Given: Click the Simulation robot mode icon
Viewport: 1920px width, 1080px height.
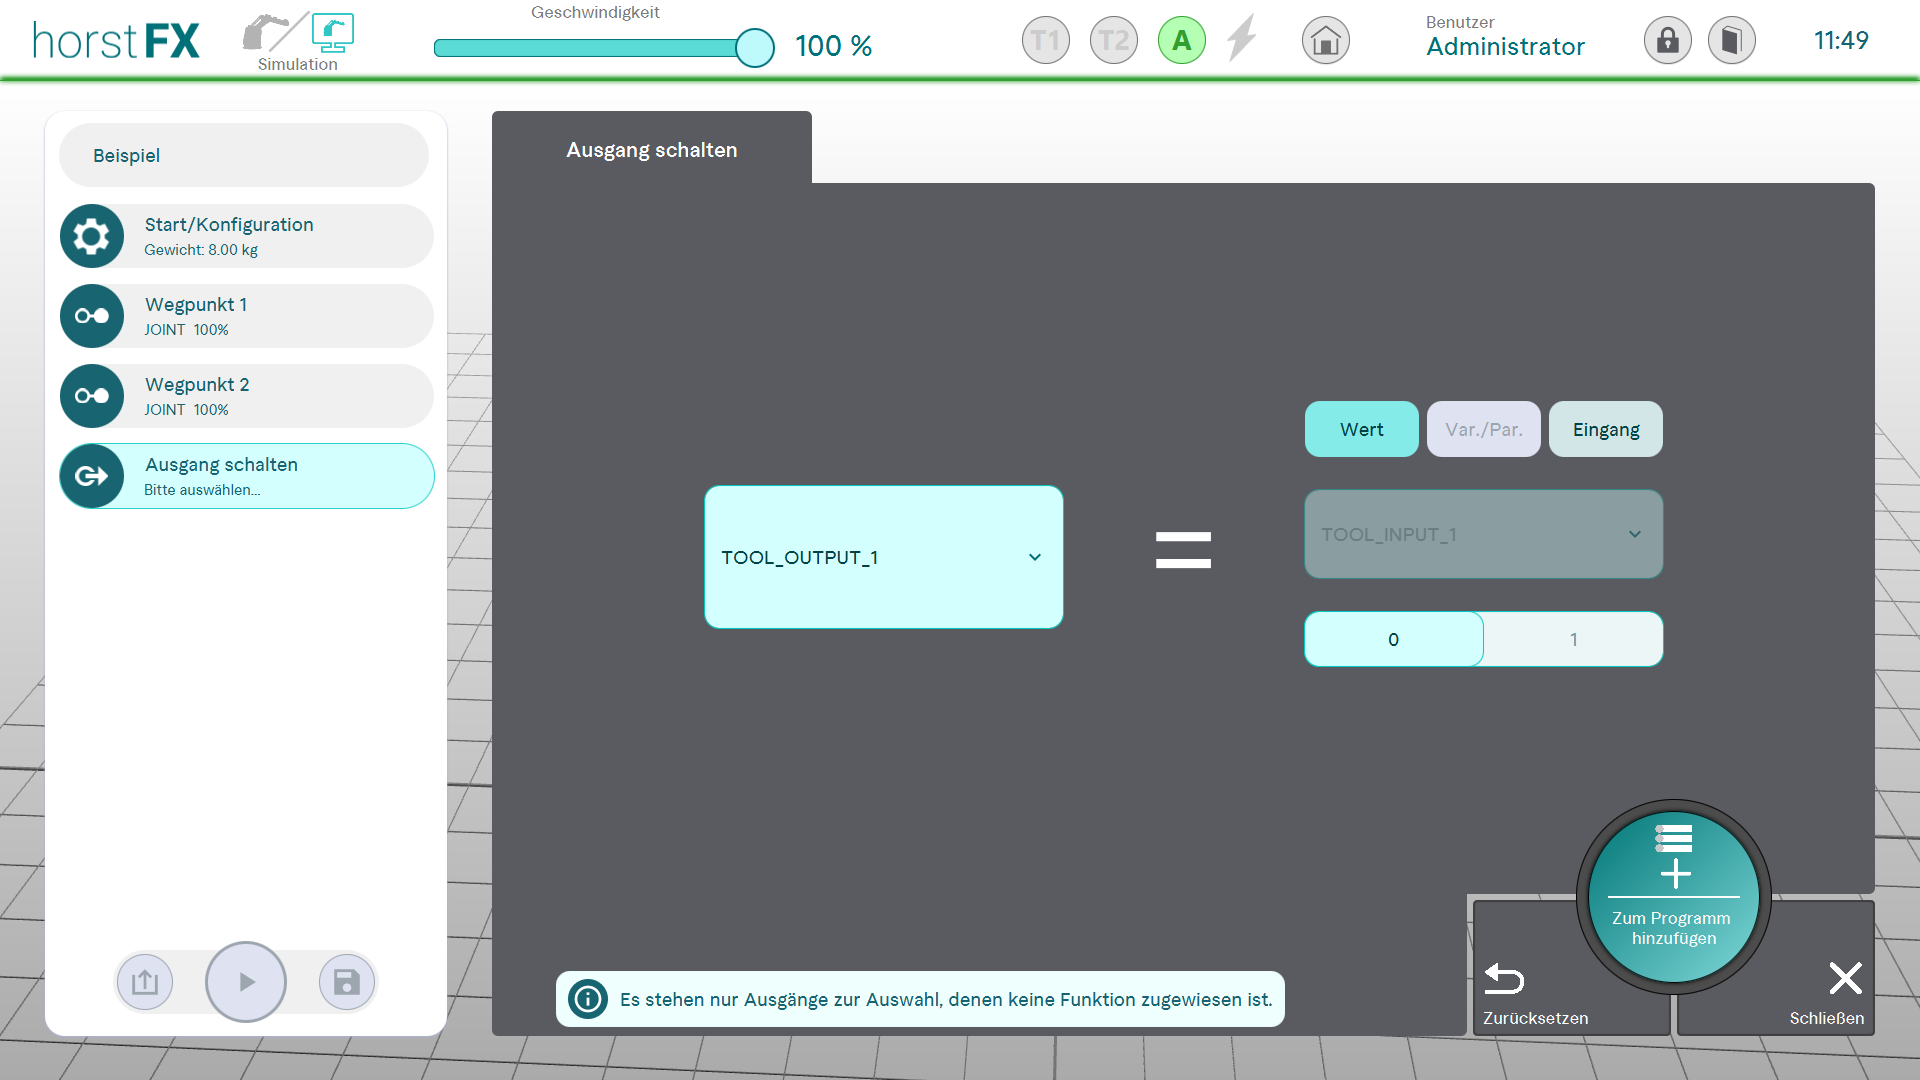Looking at the screenshot, I should click(x=298, y=42).
